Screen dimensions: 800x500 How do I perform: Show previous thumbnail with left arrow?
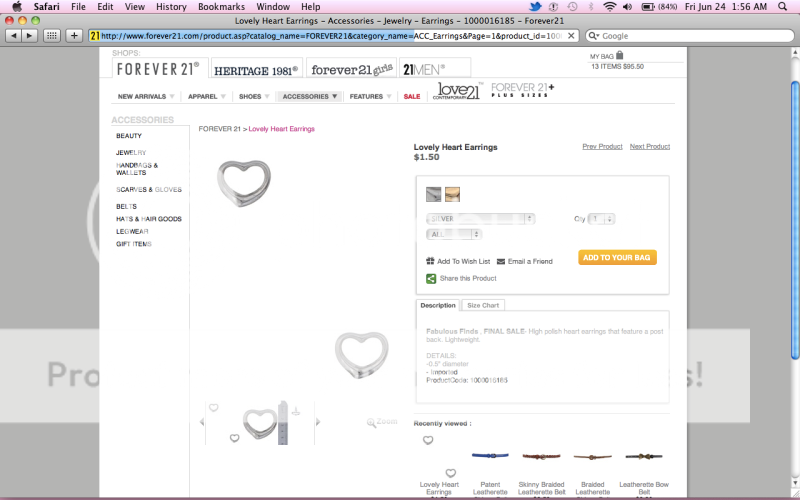tap(202, 422)
